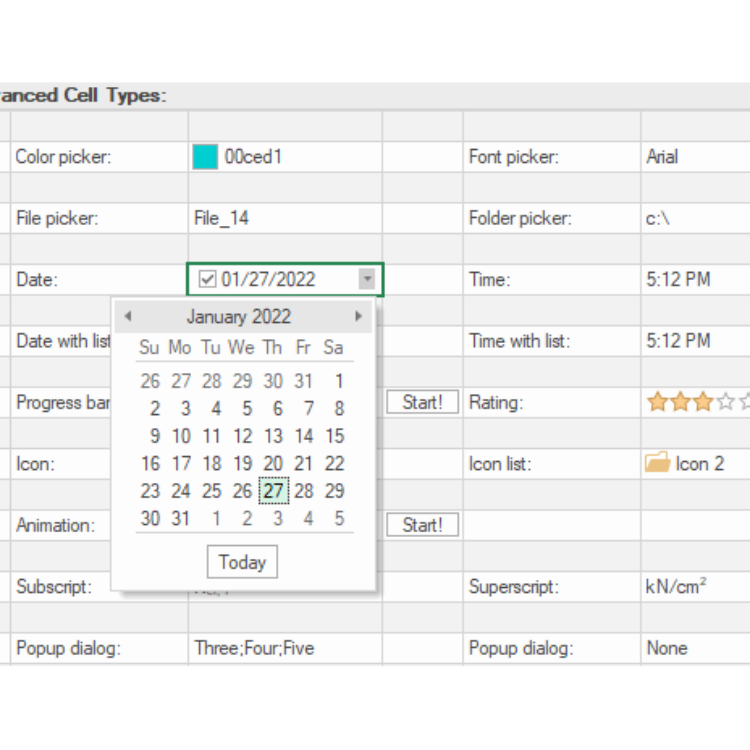Collapse the date picker dropdown arrow

(367, 279)
